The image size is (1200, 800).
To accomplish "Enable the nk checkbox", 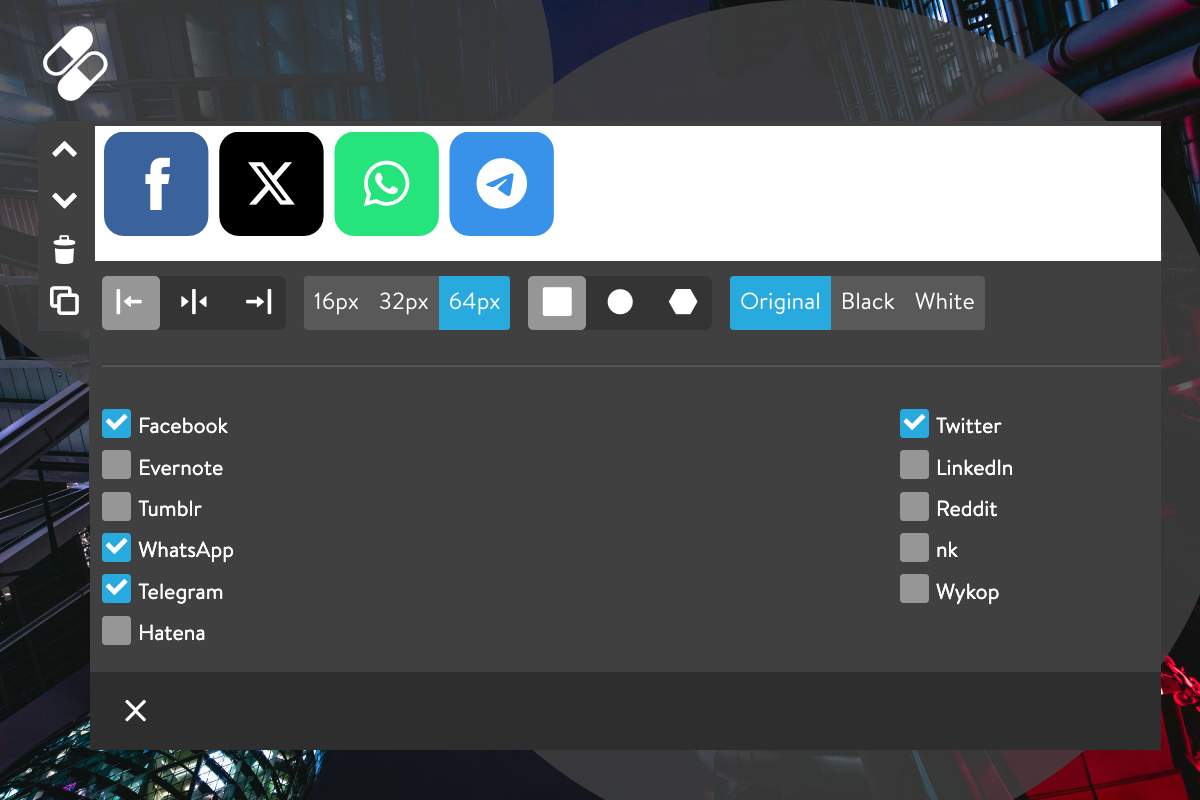I will (x=914, y=548).
